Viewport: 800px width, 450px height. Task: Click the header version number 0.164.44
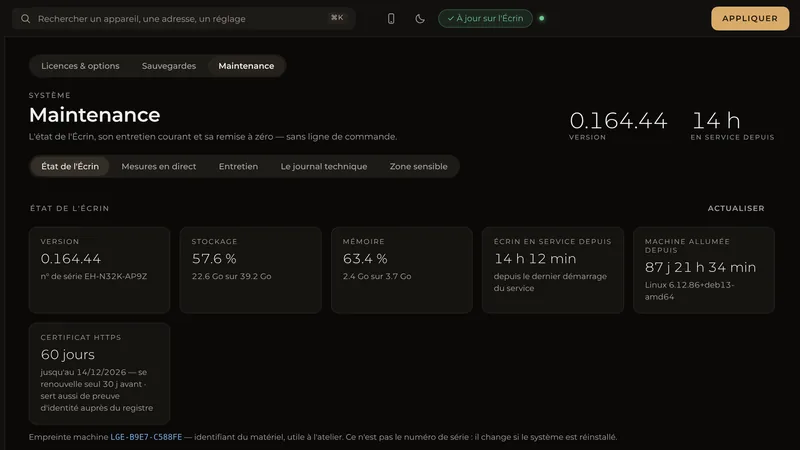point(618,121)
